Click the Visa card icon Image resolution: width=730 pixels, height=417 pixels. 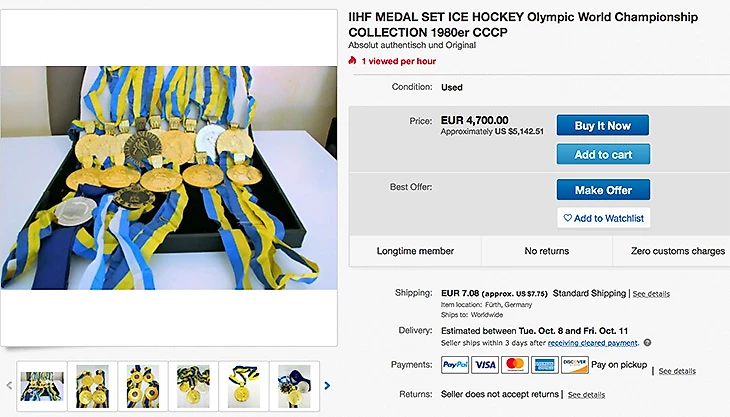485,365
